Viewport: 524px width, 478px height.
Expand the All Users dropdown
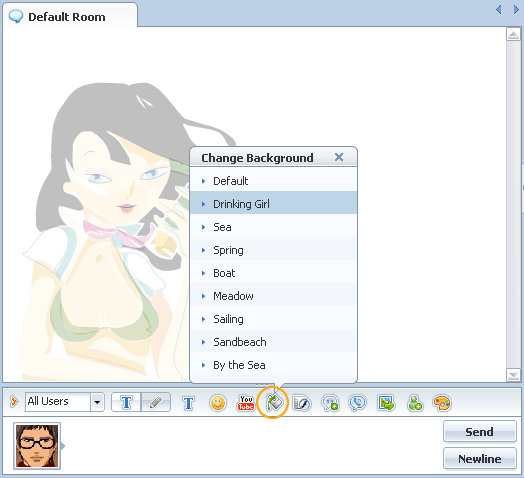pyautogui.click(x=97, y=402)
